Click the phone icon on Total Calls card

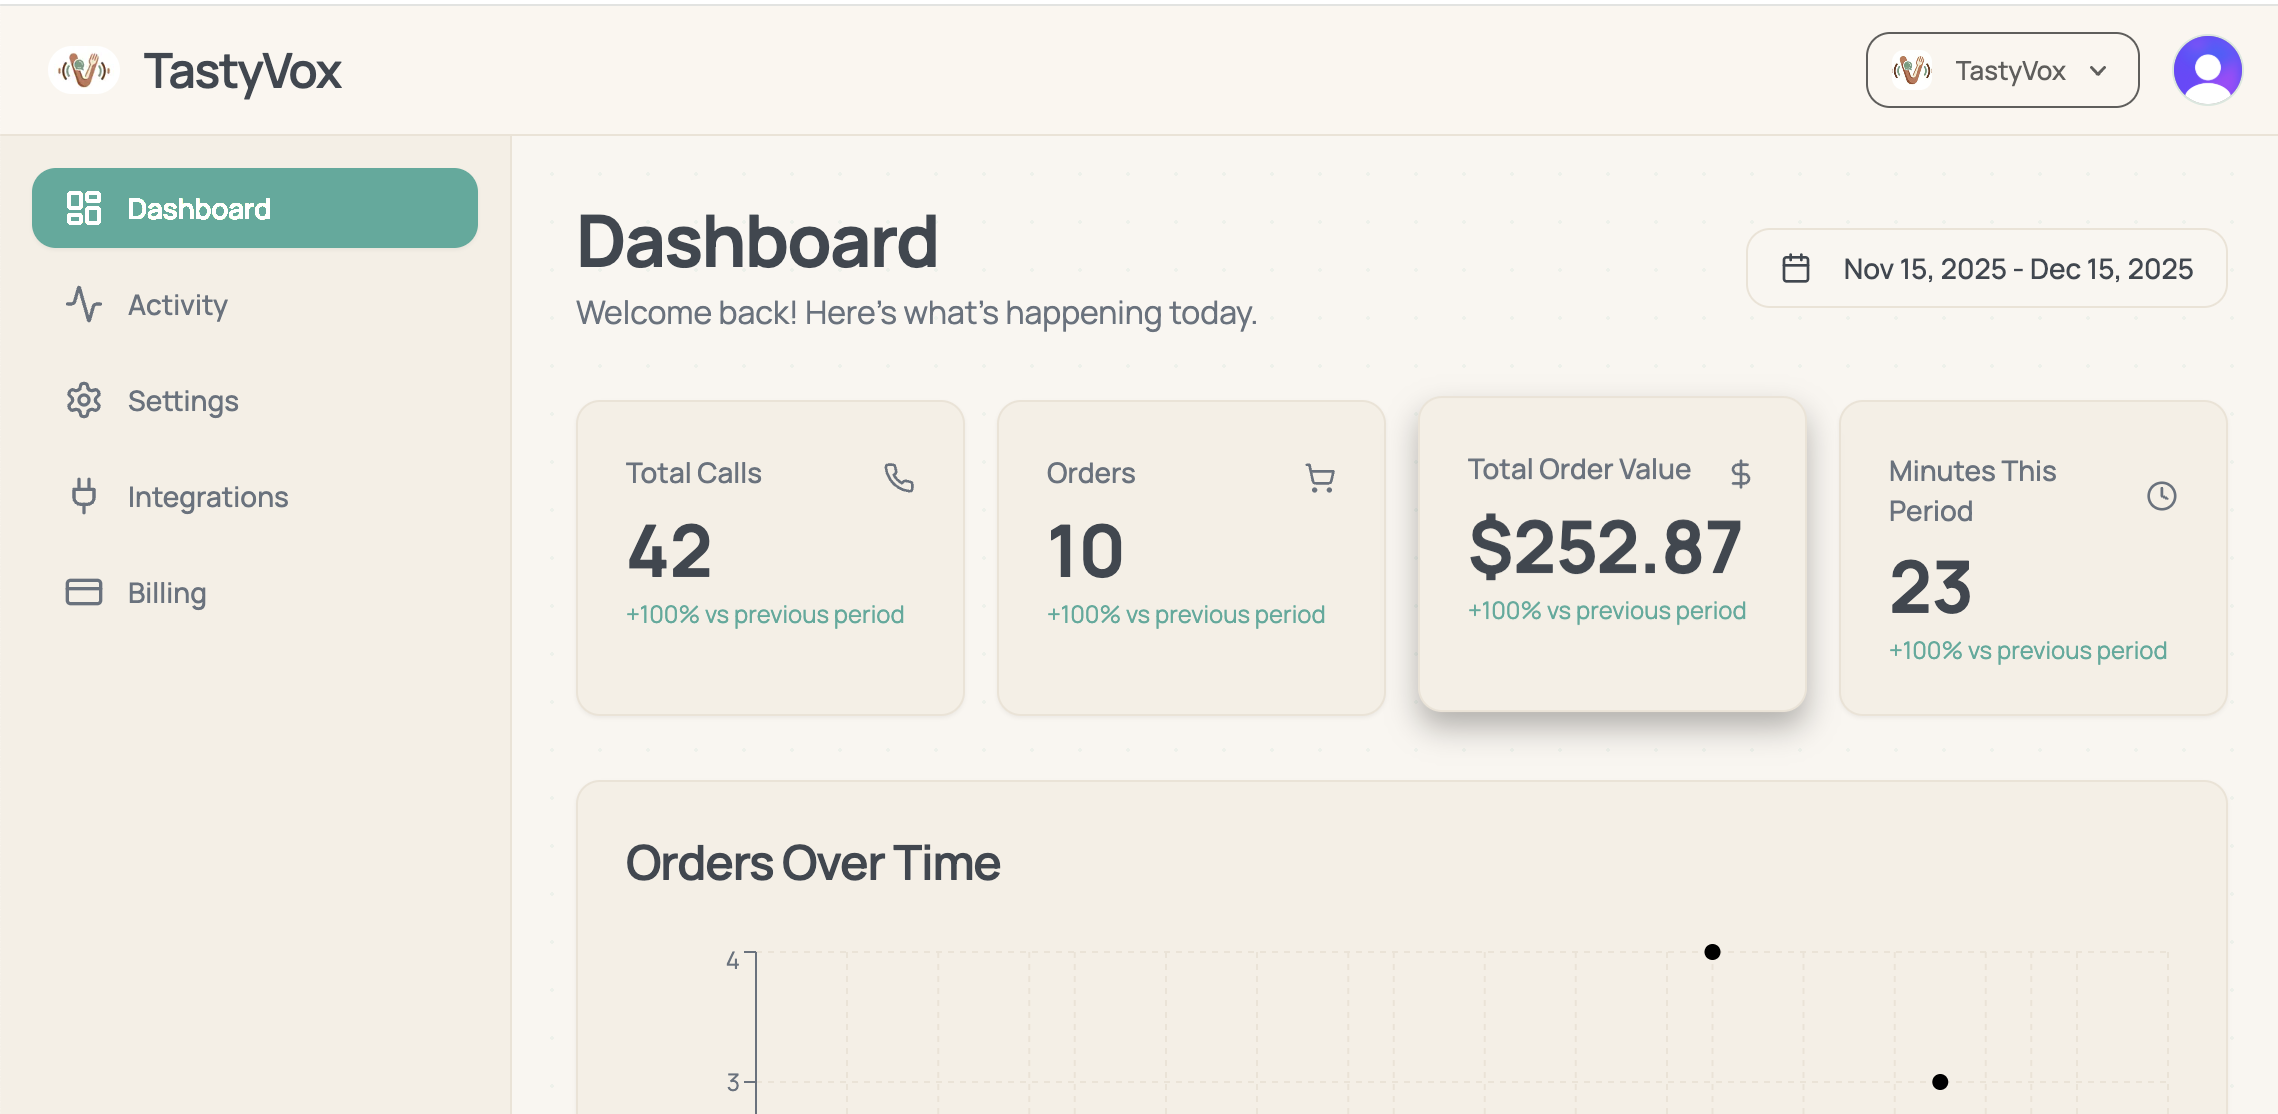pyautogui.click(x=899, y=478)
